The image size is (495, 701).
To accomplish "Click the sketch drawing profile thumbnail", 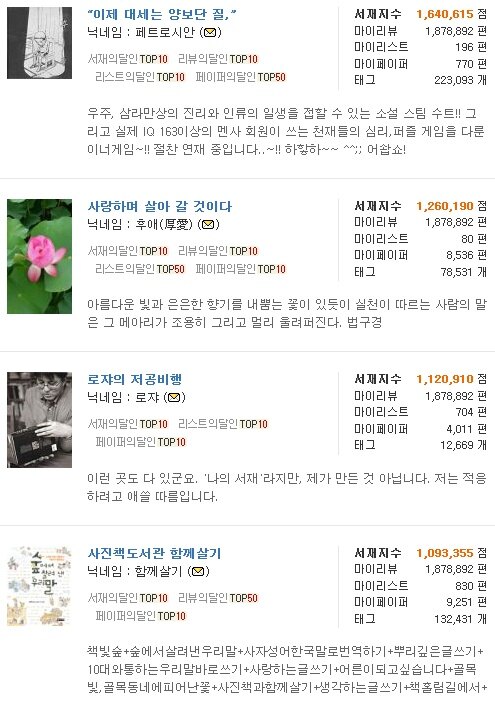I will pos(39,43).
